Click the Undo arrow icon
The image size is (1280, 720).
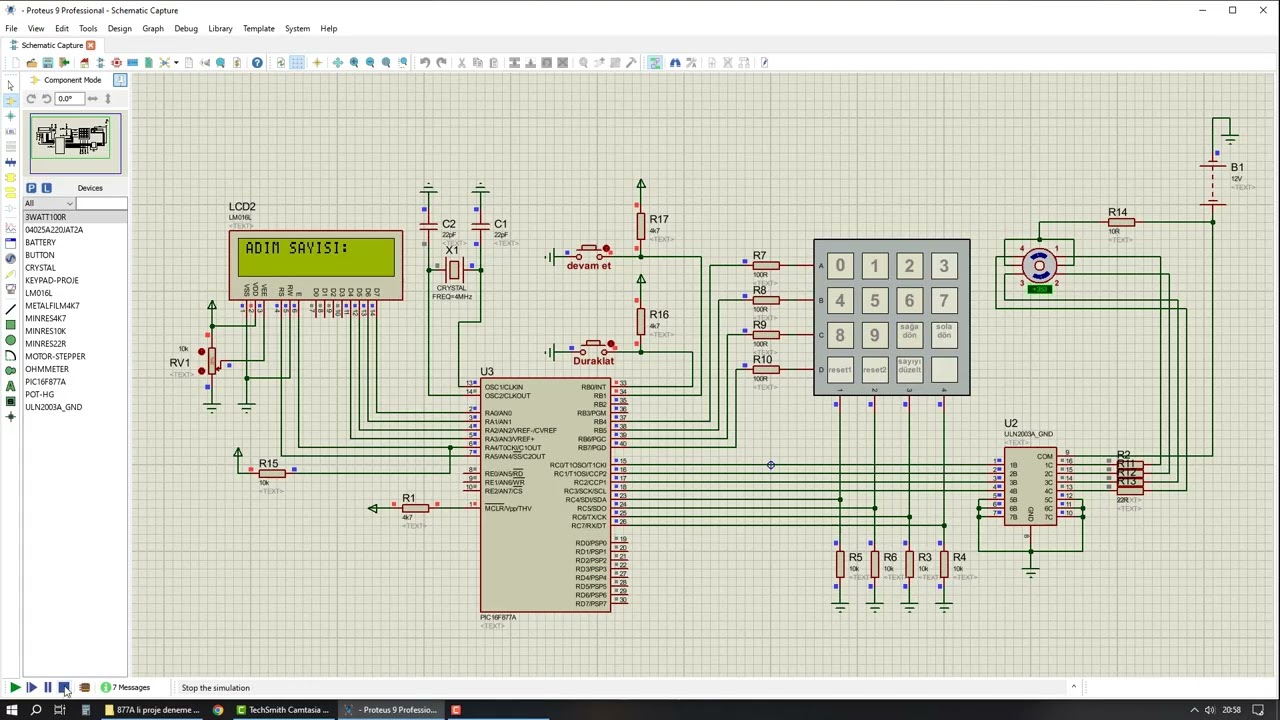(425, 63)
